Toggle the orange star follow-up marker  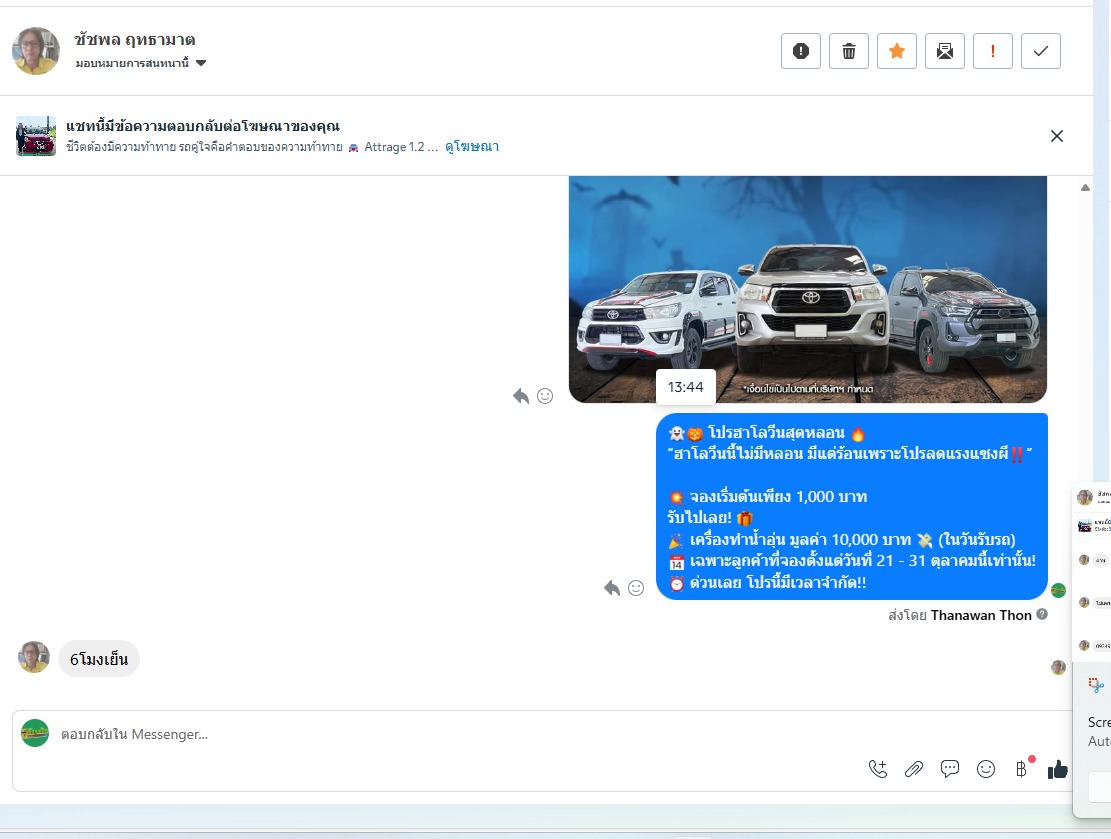[x=896, y=51]
